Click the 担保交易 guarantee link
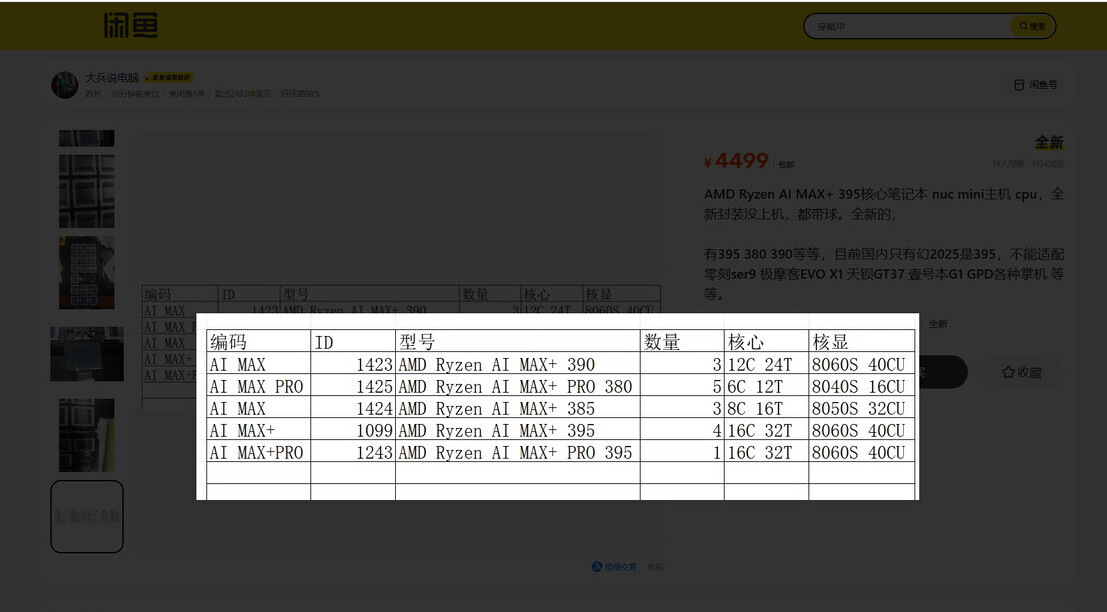The height and width of the screenshot is (612, 1107). point(614,566)
